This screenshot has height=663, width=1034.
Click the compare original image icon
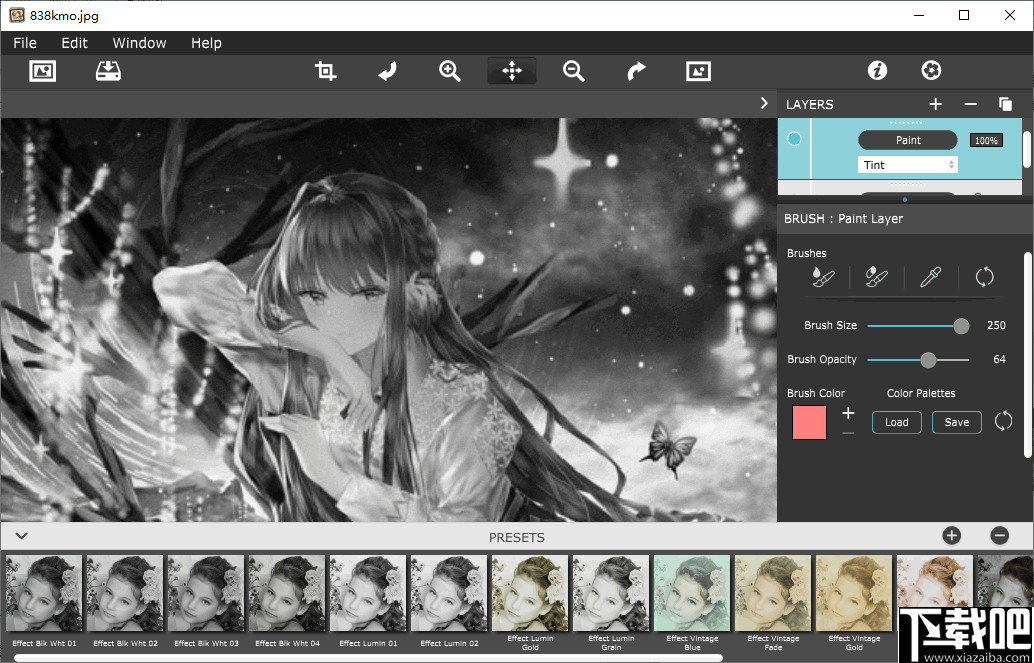point(698,71)
